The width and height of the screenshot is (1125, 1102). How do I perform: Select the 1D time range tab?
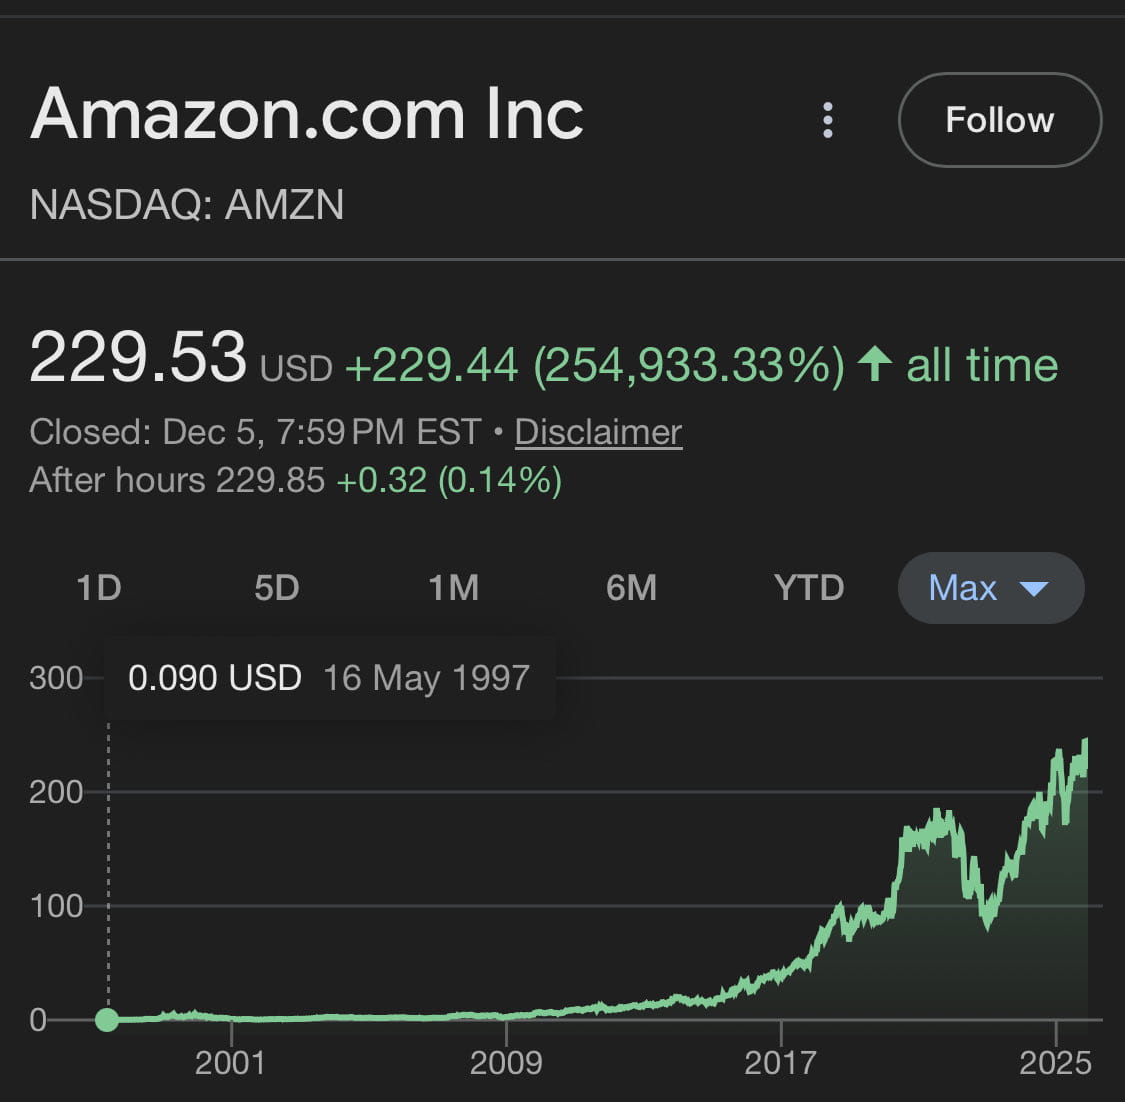point(98,588)
